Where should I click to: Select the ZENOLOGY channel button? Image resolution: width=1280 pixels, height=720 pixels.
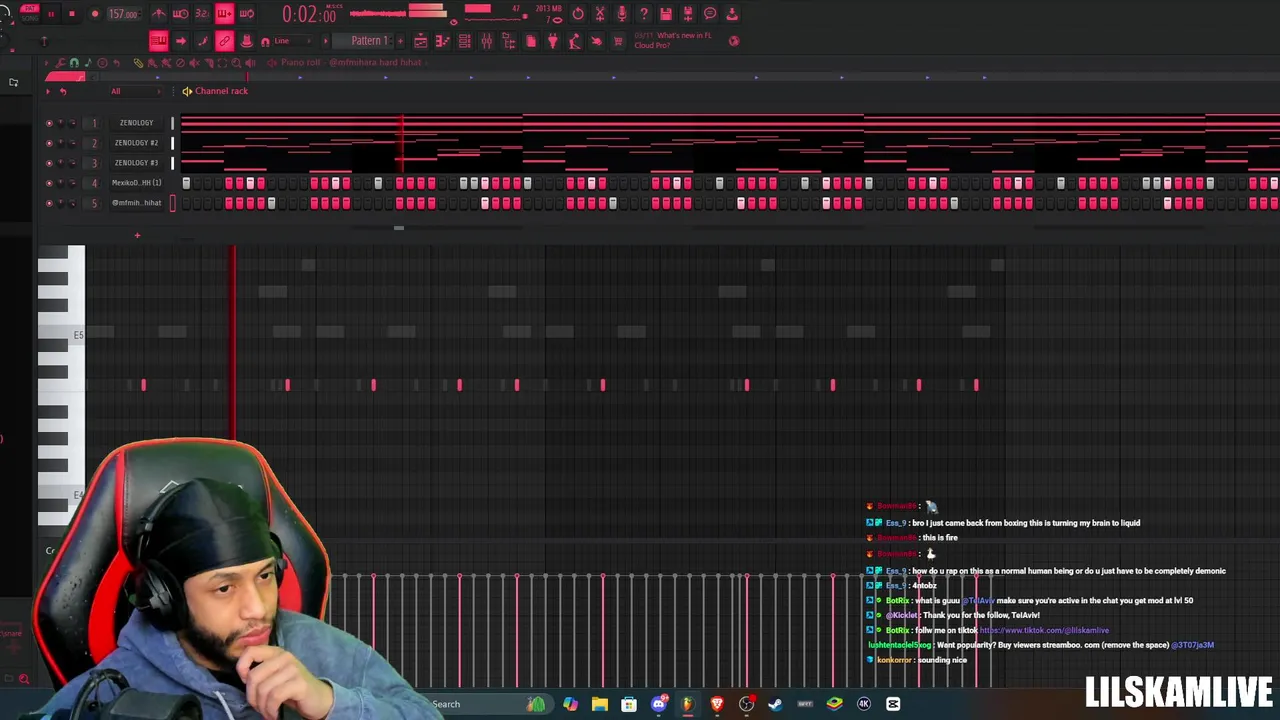coord(136,123)
